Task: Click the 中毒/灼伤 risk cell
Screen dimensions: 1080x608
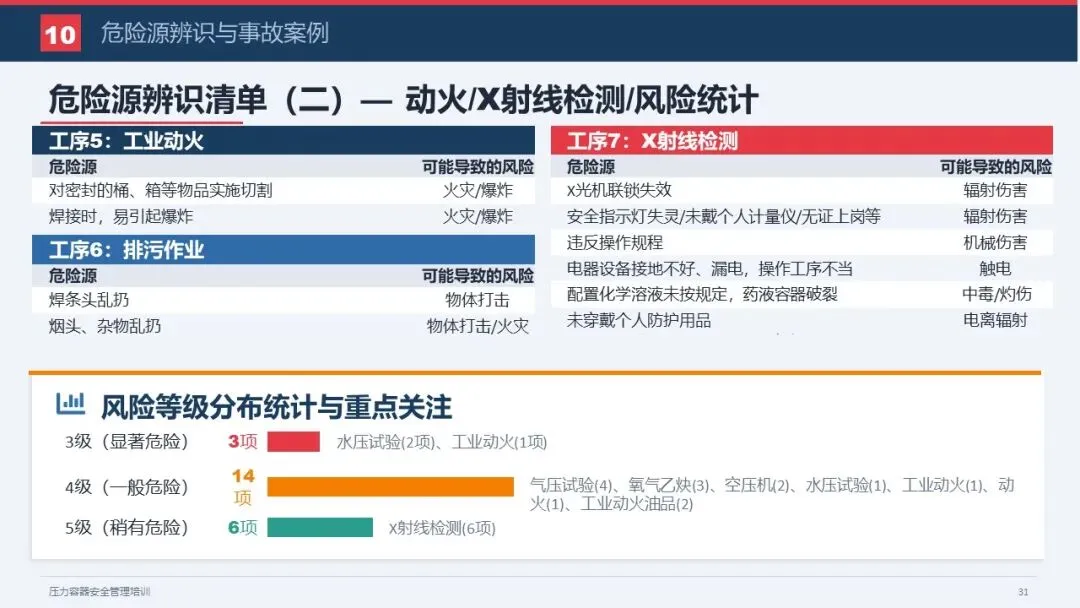Action: 997,295
